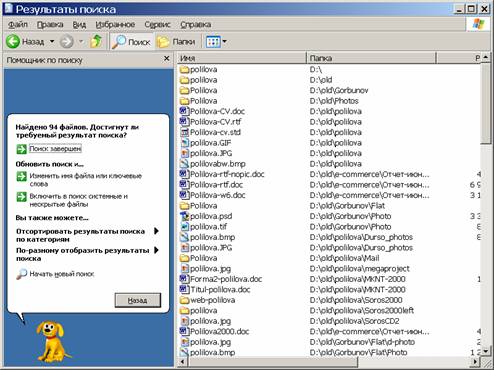Image resolution: width=494 pixels, height=370 pixels.
Task: Open the Избранное menu
Action: (115, 24)
